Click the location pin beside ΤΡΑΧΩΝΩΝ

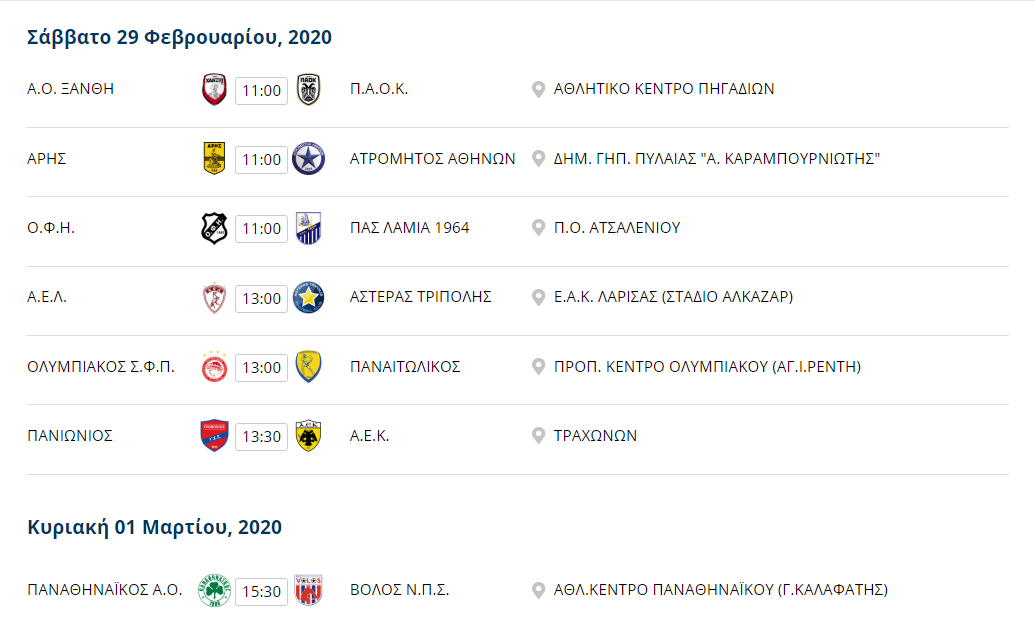coord(539,436)
